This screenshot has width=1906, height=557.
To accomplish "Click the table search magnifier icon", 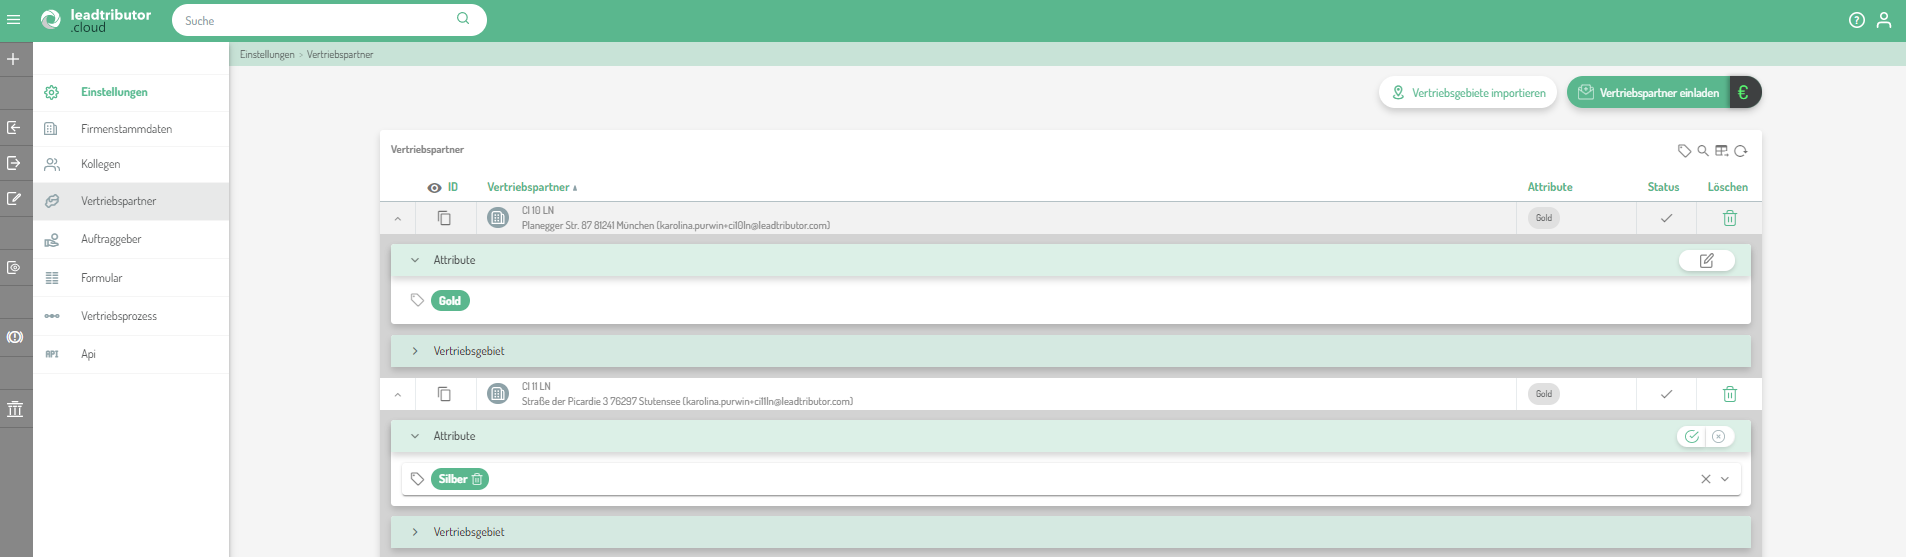I will click(x=1703, y=151).
